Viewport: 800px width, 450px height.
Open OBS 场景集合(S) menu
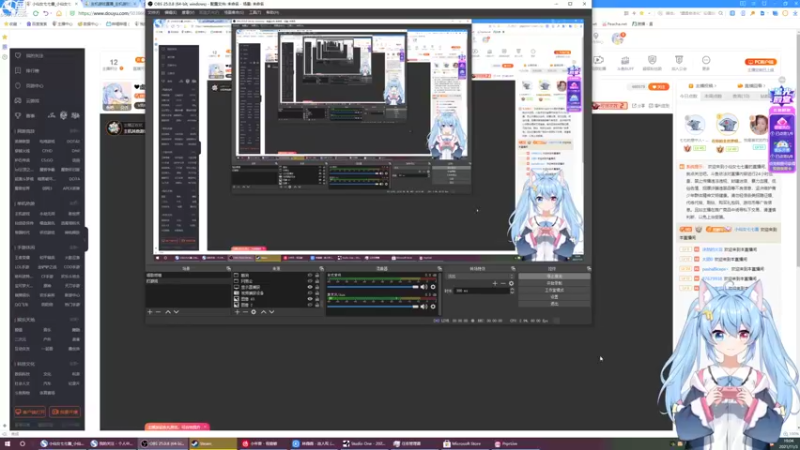click(x=234, y=12)
